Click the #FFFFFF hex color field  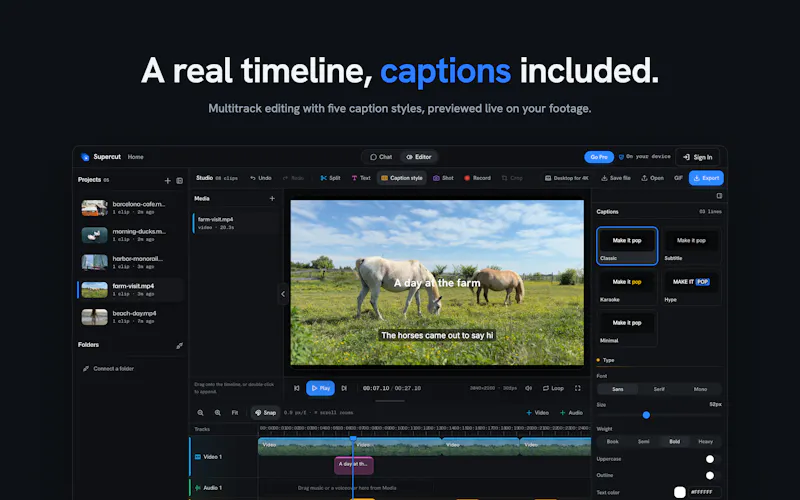pos(704,492)
